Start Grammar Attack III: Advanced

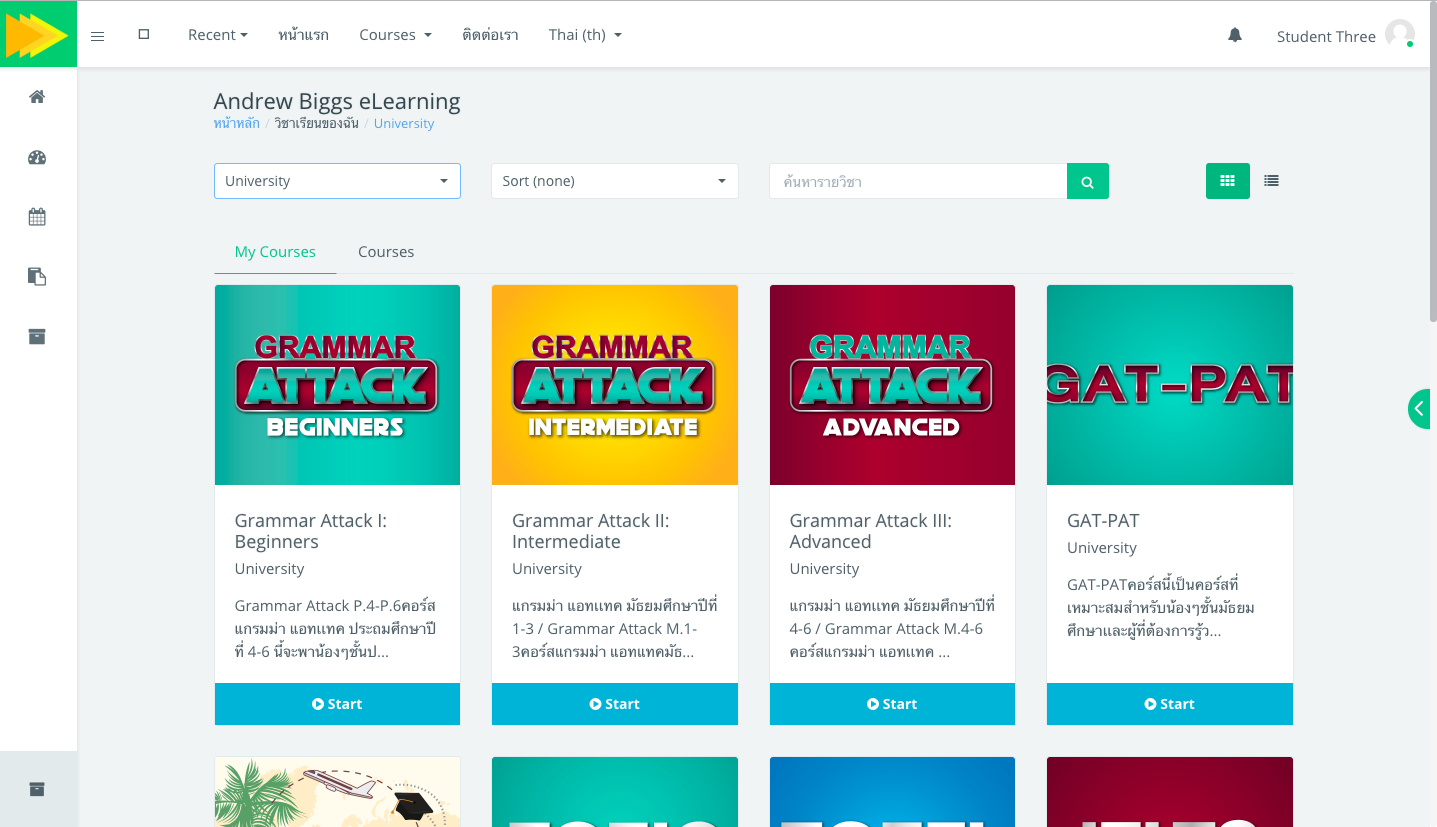tap(892, 704)
